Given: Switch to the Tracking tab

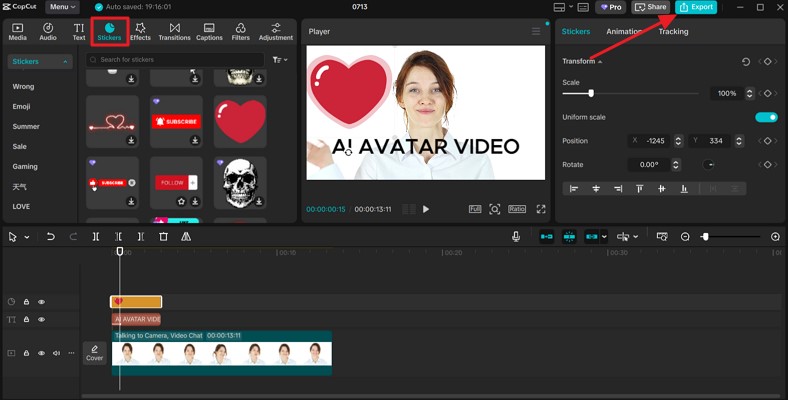Looking at the screenshot, I should tap(673, 31).
